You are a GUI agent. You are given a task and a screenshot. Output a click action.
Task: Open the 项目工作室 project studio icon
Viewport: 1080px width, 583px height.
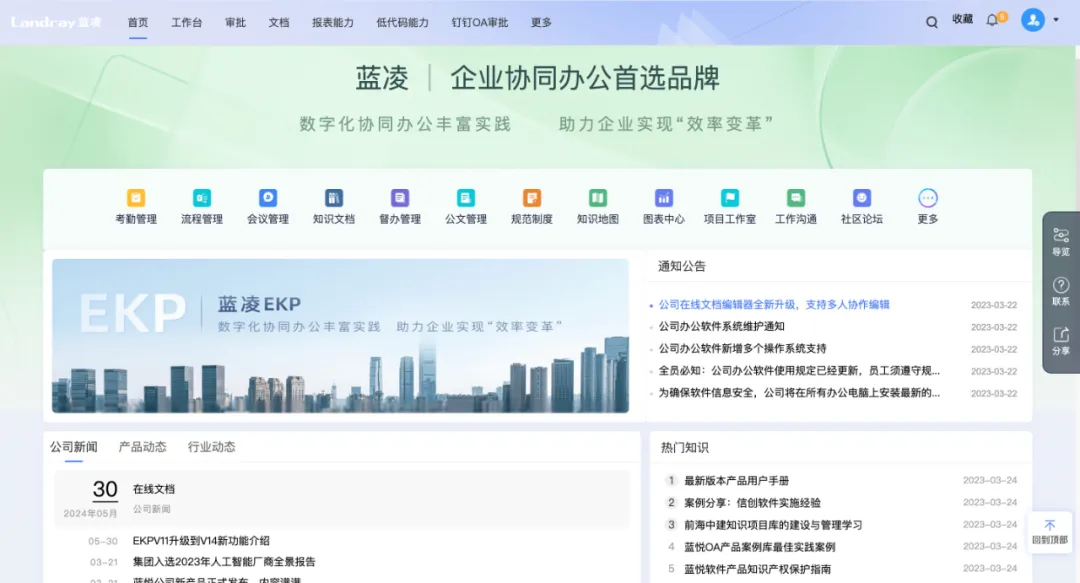(x=730, y=198)
